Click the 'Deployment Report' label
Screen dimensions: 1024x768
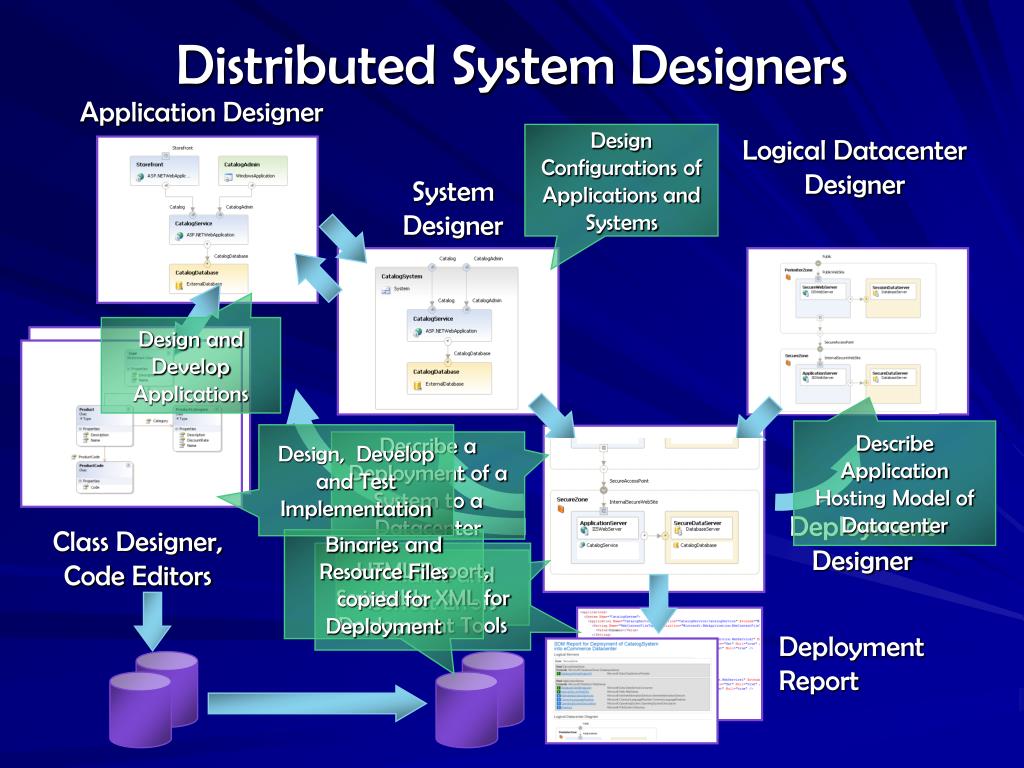[851, 664]
